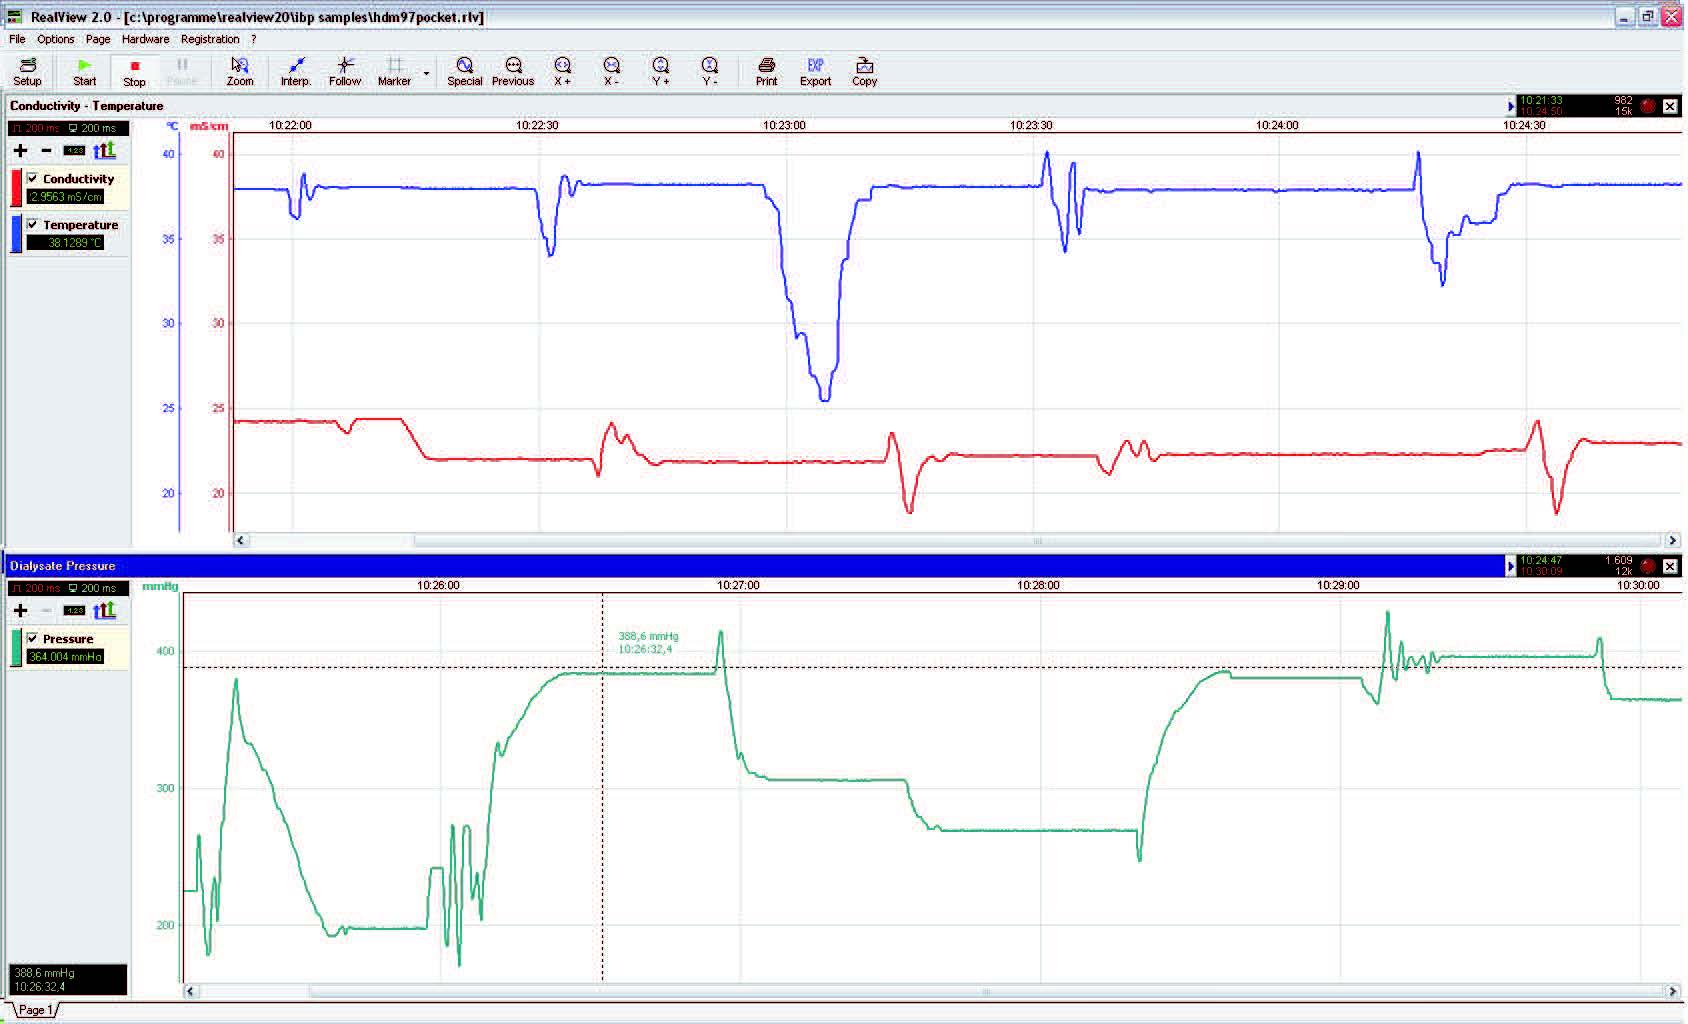Zoom out vertically with Y -
Screen dimensions: 1688x1024
click(709, 72)
